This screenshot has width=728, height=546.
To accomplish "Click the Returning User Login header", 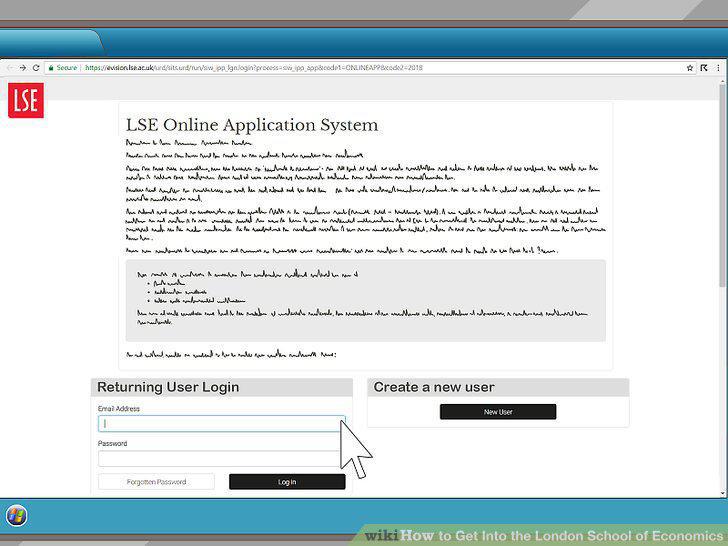I will (168, 387).
